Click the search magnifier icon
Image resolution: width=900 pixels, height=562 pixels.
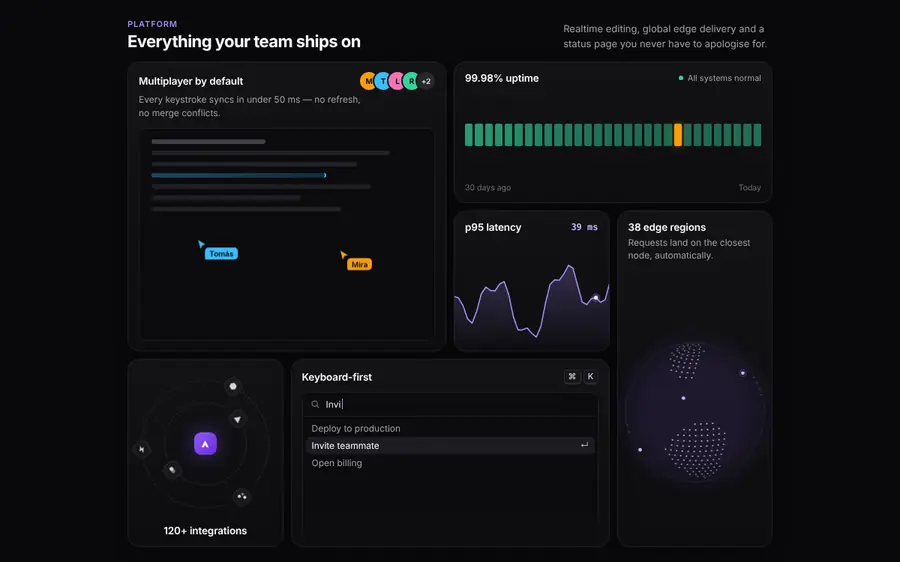(315, 404)
